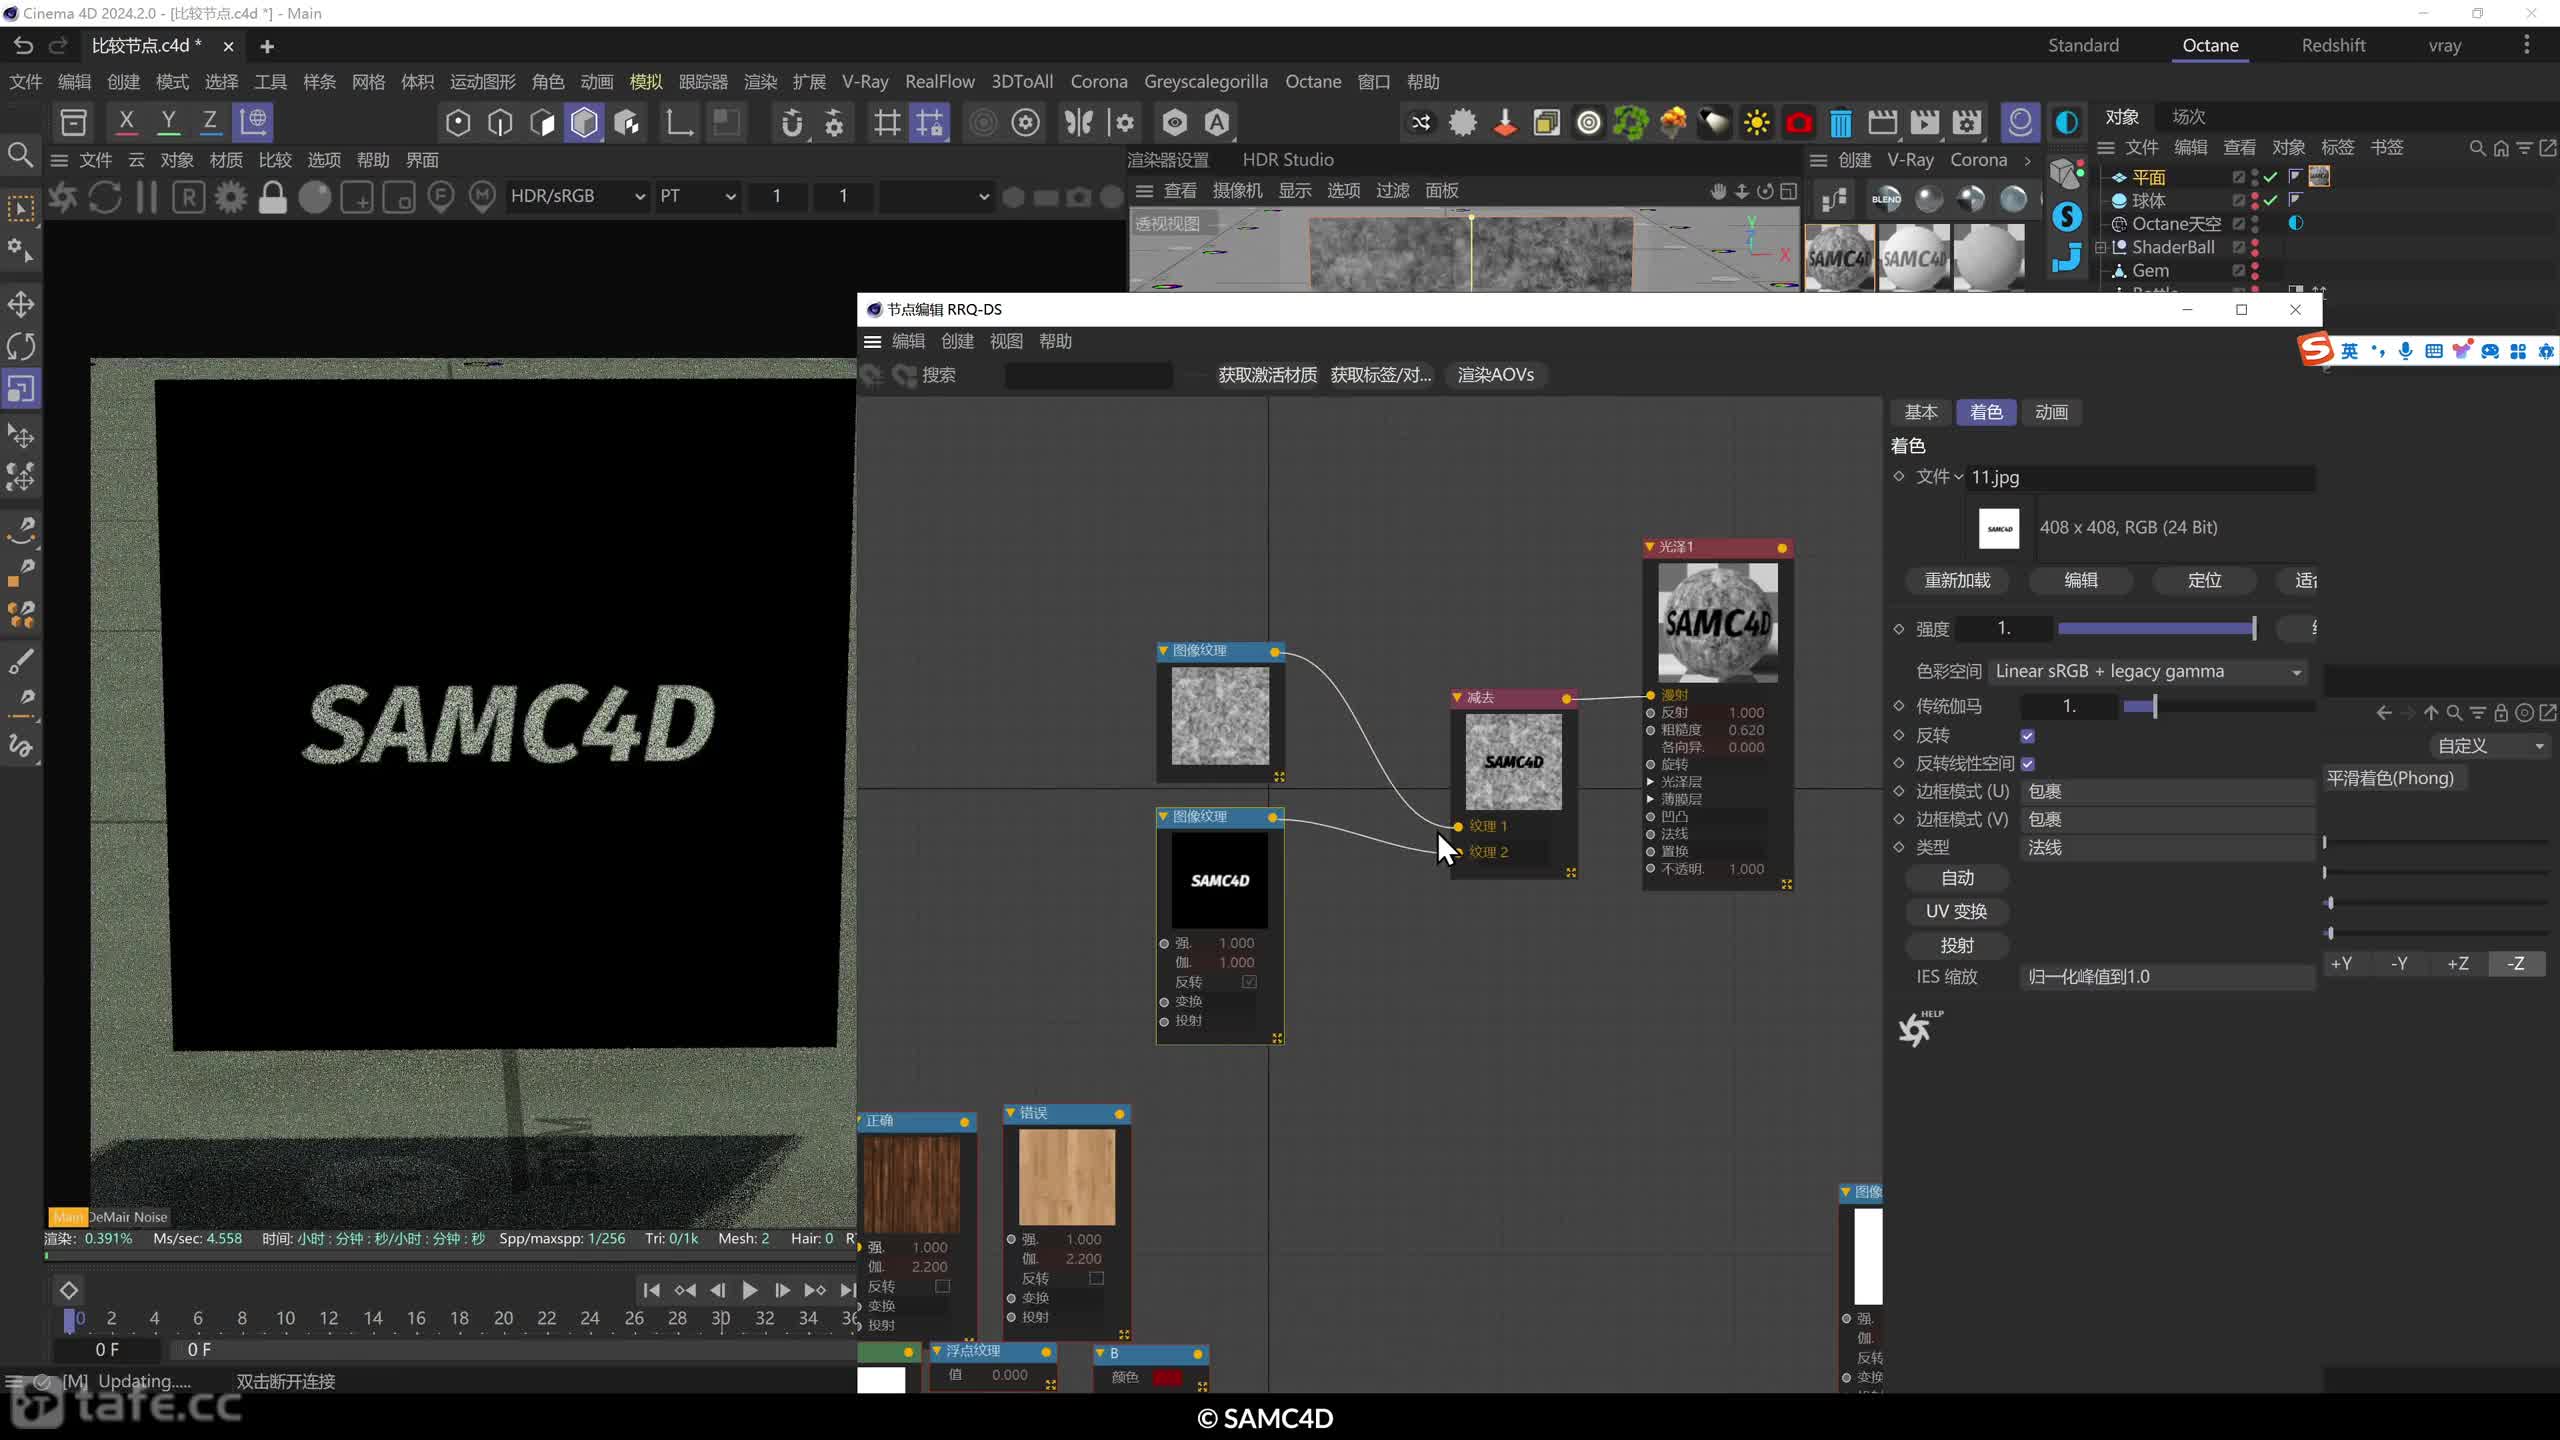The height and width of the screenshot is (1440, 2560).
Task: Open the 文件 dropdown arrow in shading panel
Action: click(x=1958, y=477)
